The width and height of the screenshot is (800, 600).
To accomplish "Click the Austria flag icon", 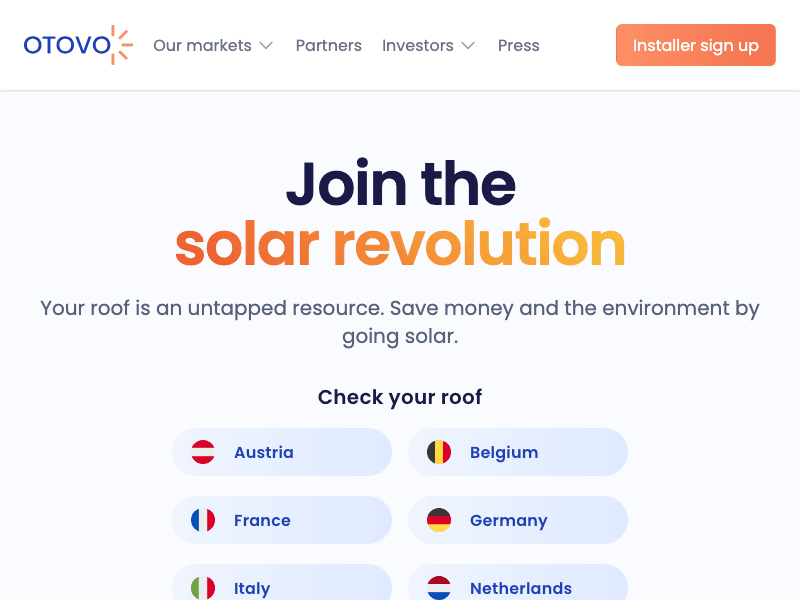I will [203, 452].
